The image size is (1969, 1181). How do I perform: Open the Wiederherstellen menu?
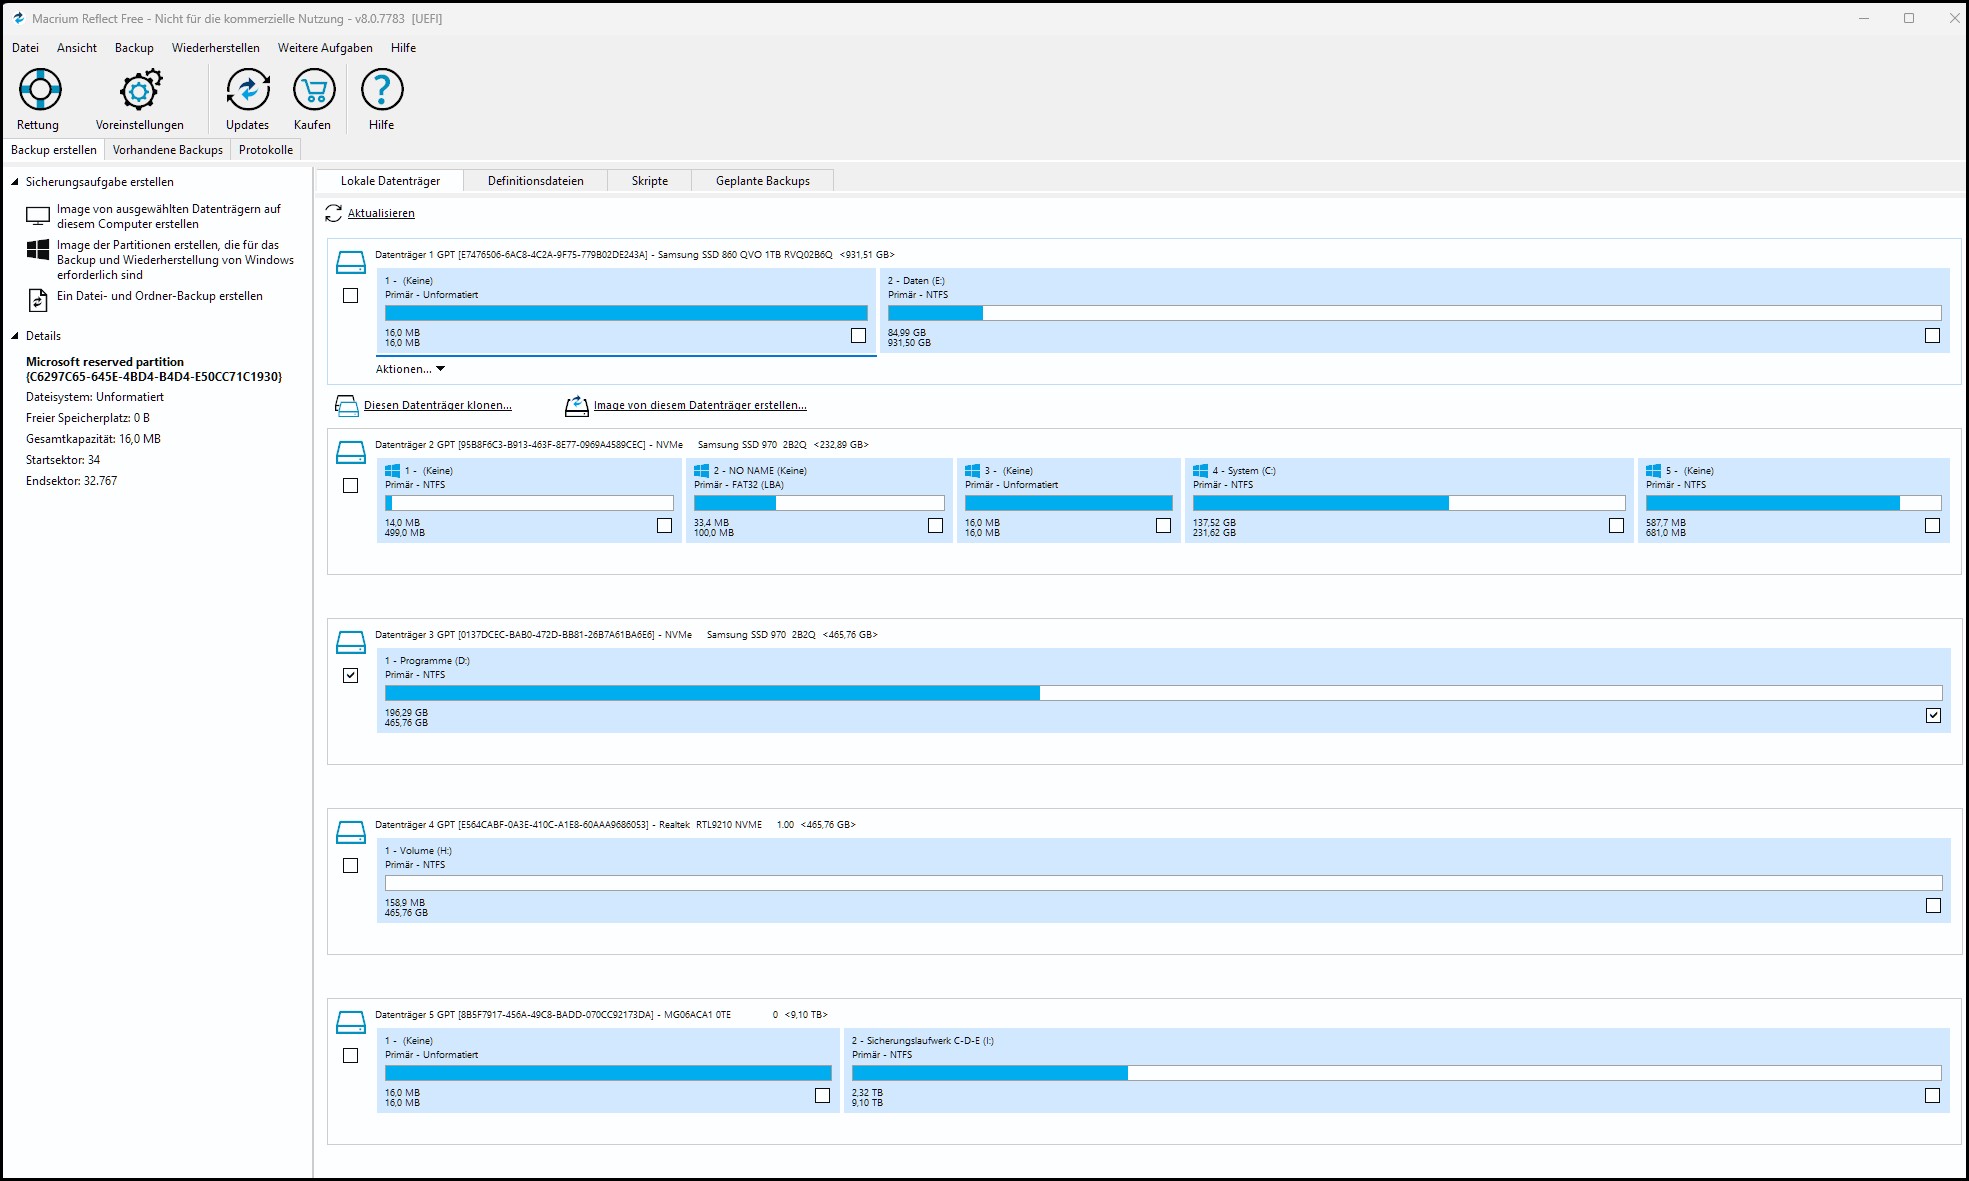(x=215, y=48)
